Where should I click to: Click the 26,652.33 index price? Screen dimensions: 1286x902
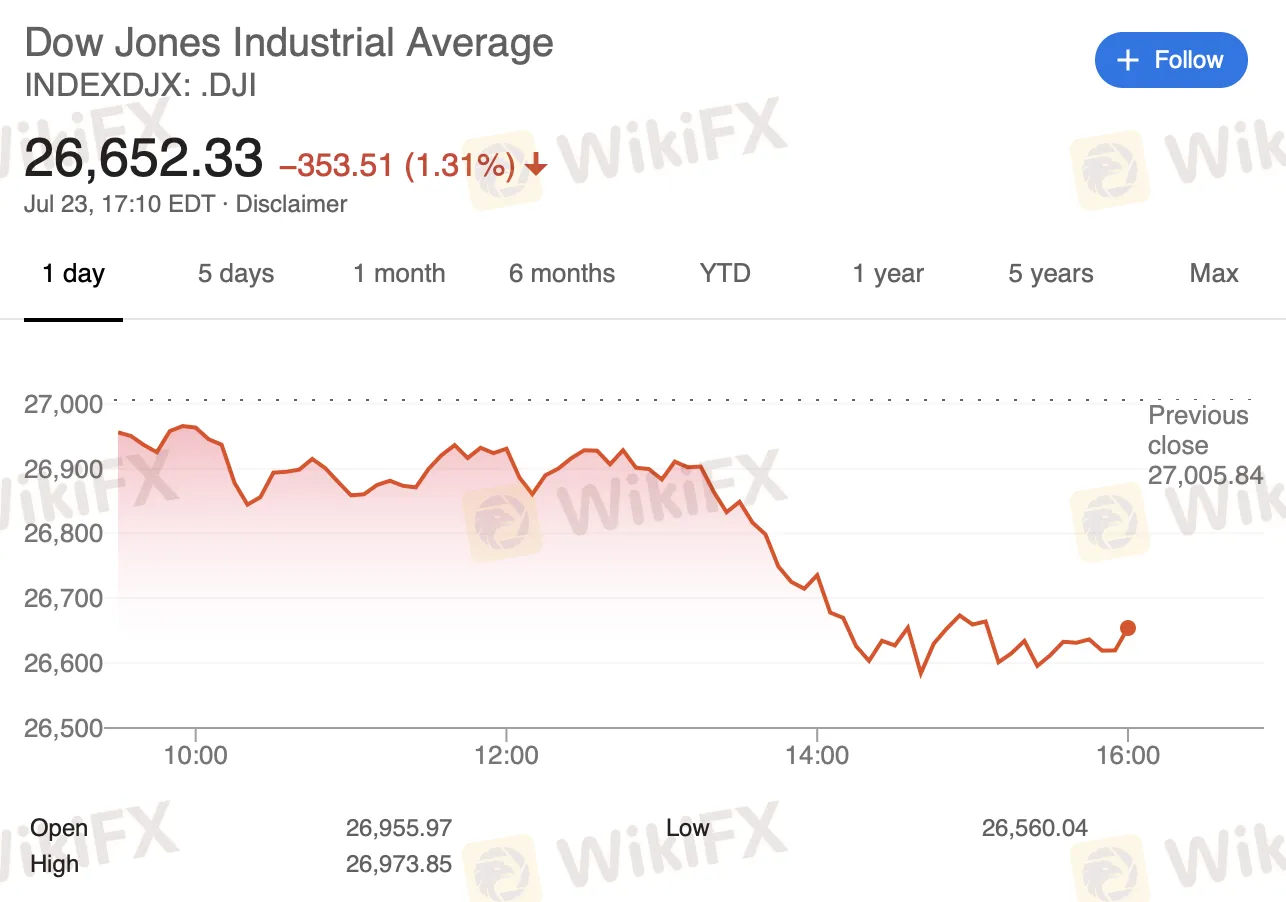click(x=143, y=159)
